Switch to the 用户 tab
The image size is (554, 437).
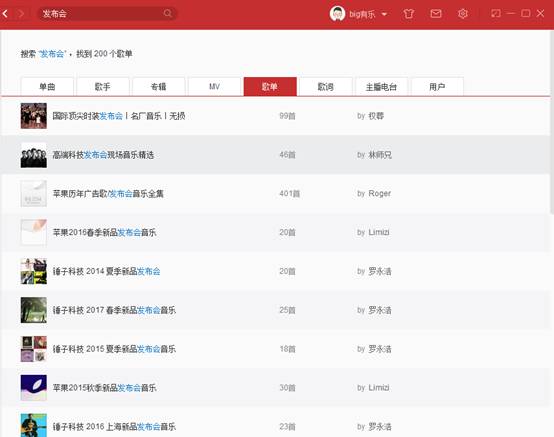(x=437, y=87)
